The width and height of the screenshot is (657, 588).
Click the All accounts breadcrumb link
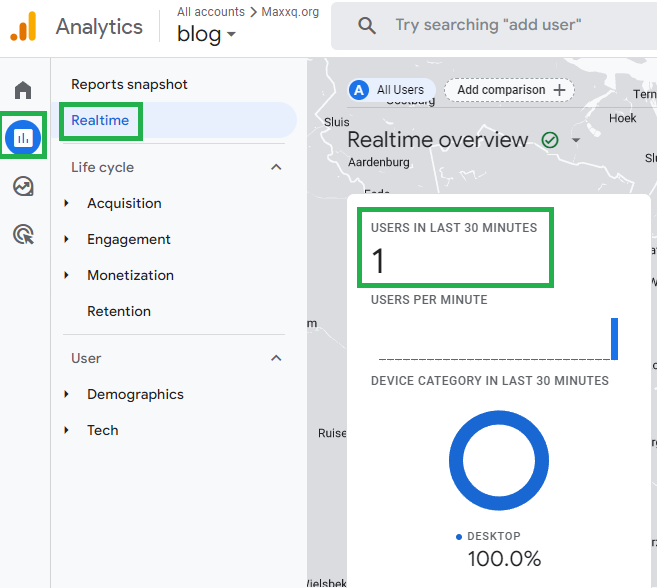(211, 12)
